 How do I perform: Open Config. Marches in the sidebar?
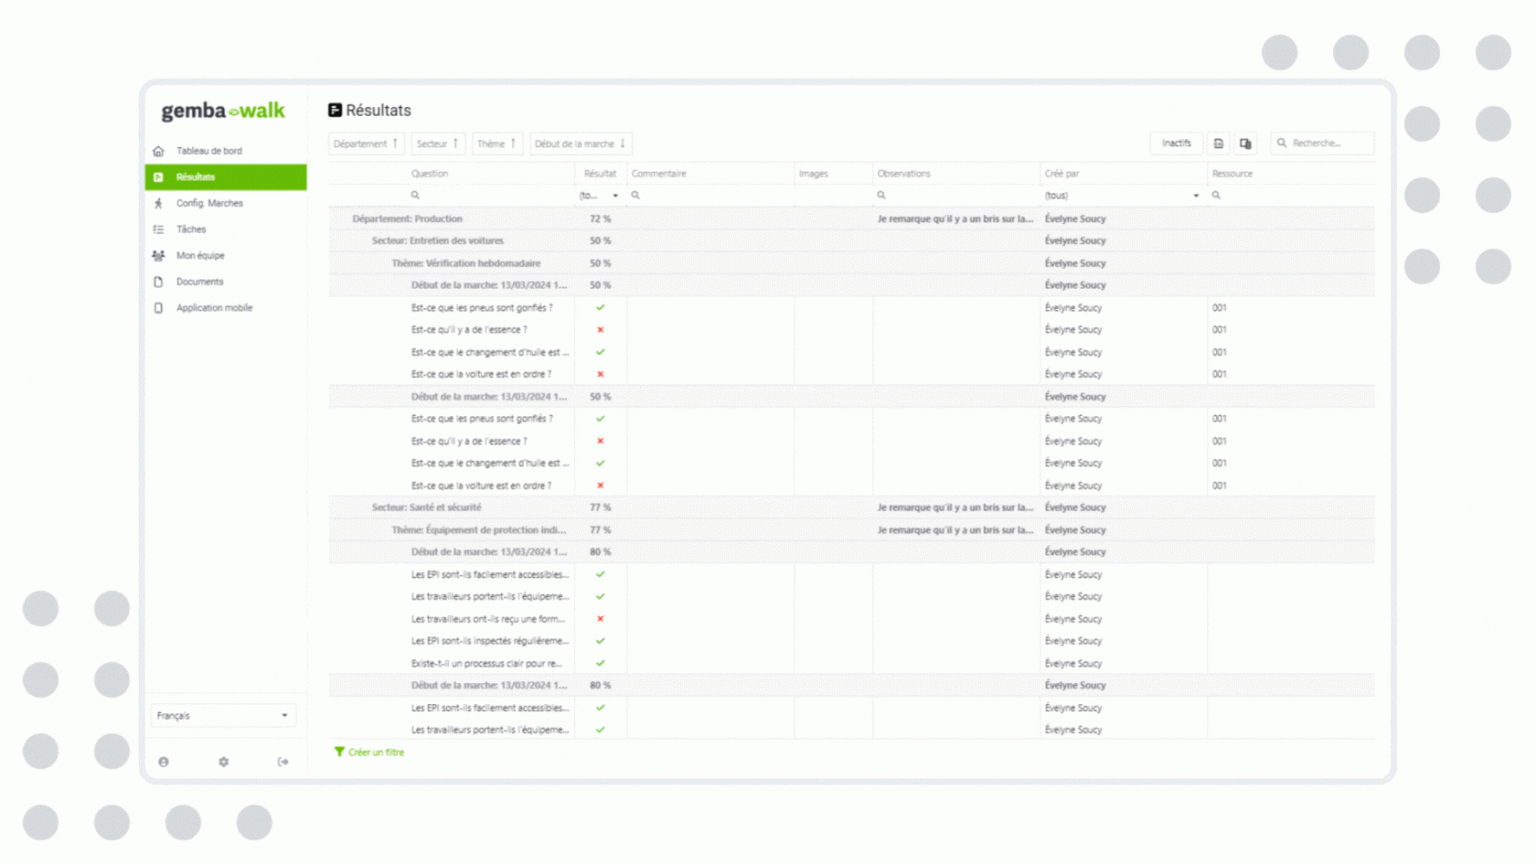click(x=210, y=203)
